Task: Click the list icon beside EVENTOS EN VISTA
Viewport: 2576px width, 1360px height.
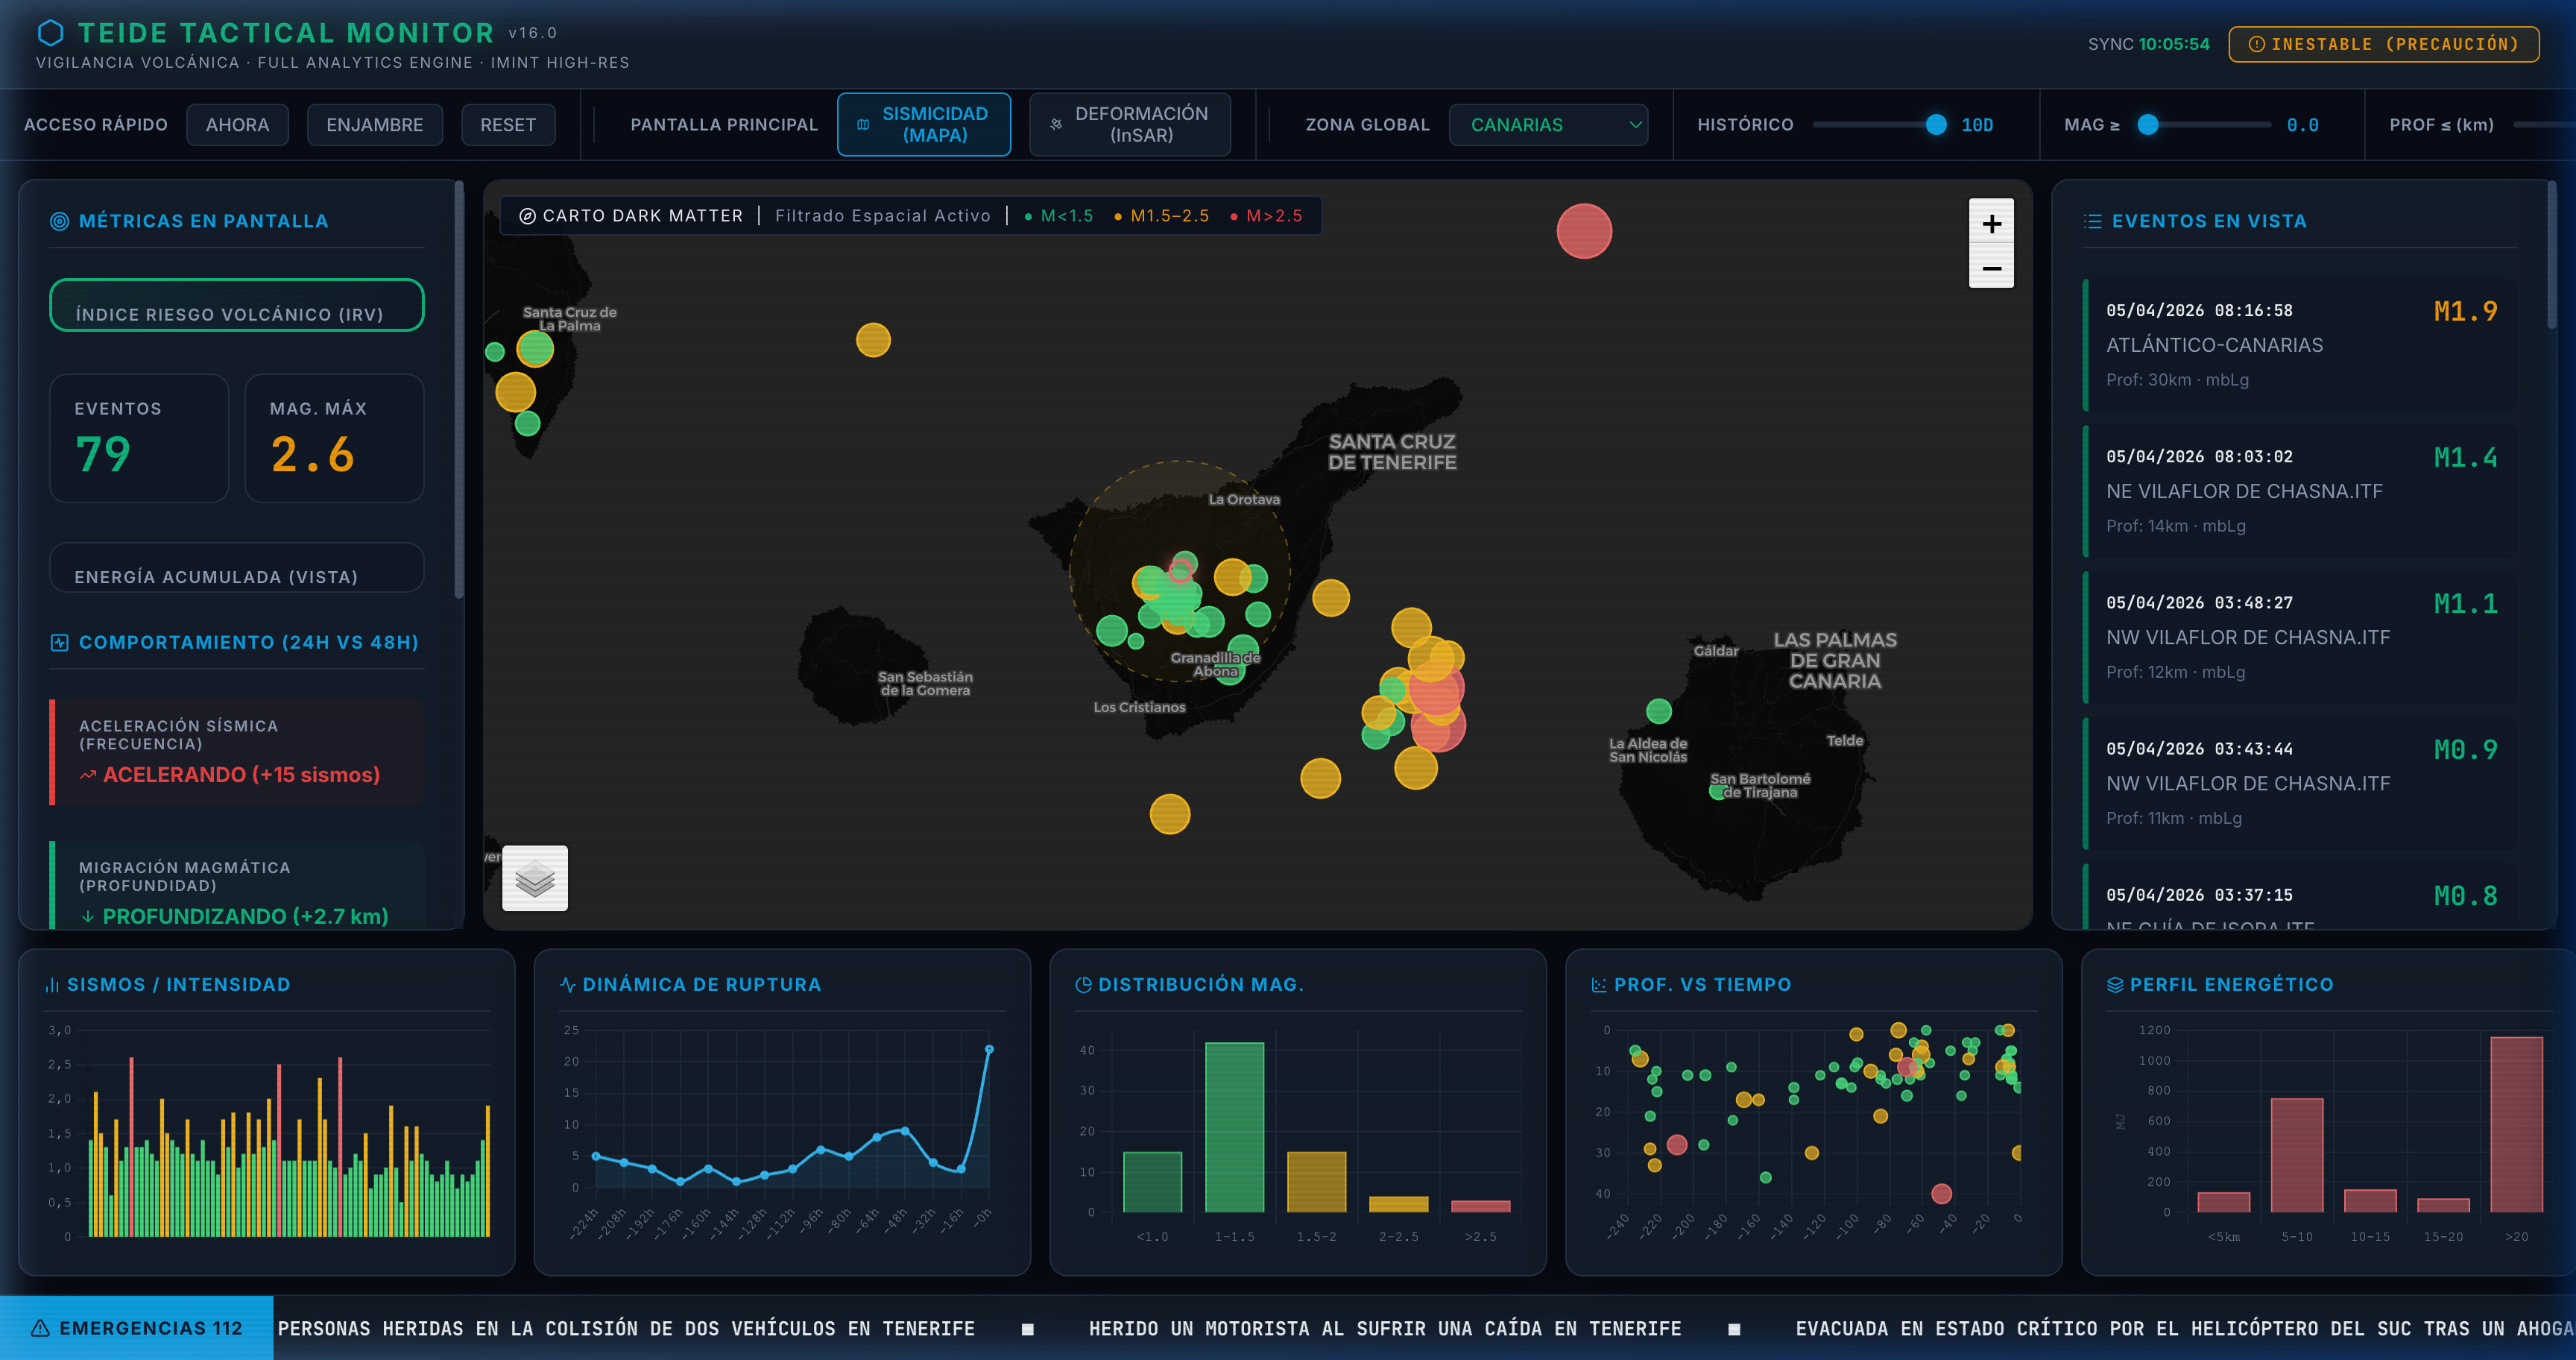Action: tap(2093, 221)
